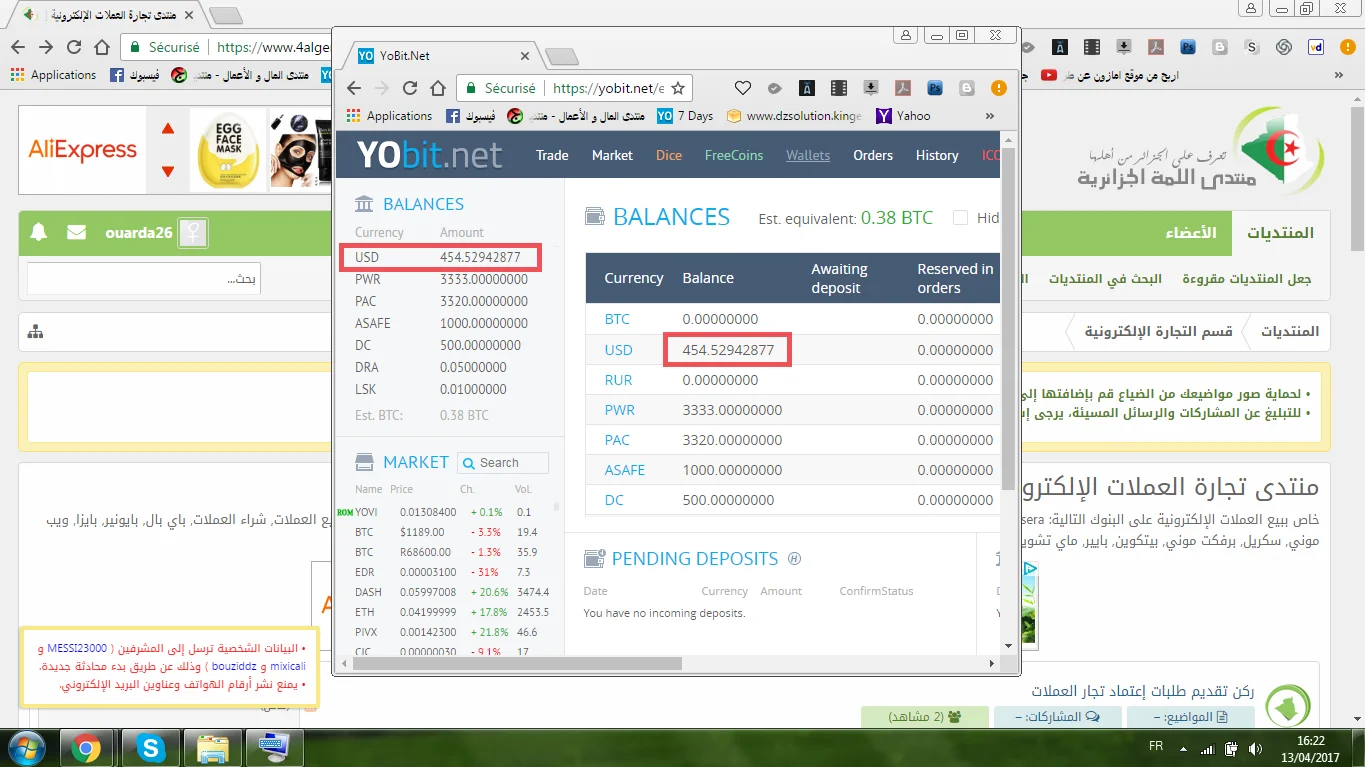The height and width of the screenshot is (767, 1365).
Task: Open the Trade menu on YoBit
Action: (552, 155)
